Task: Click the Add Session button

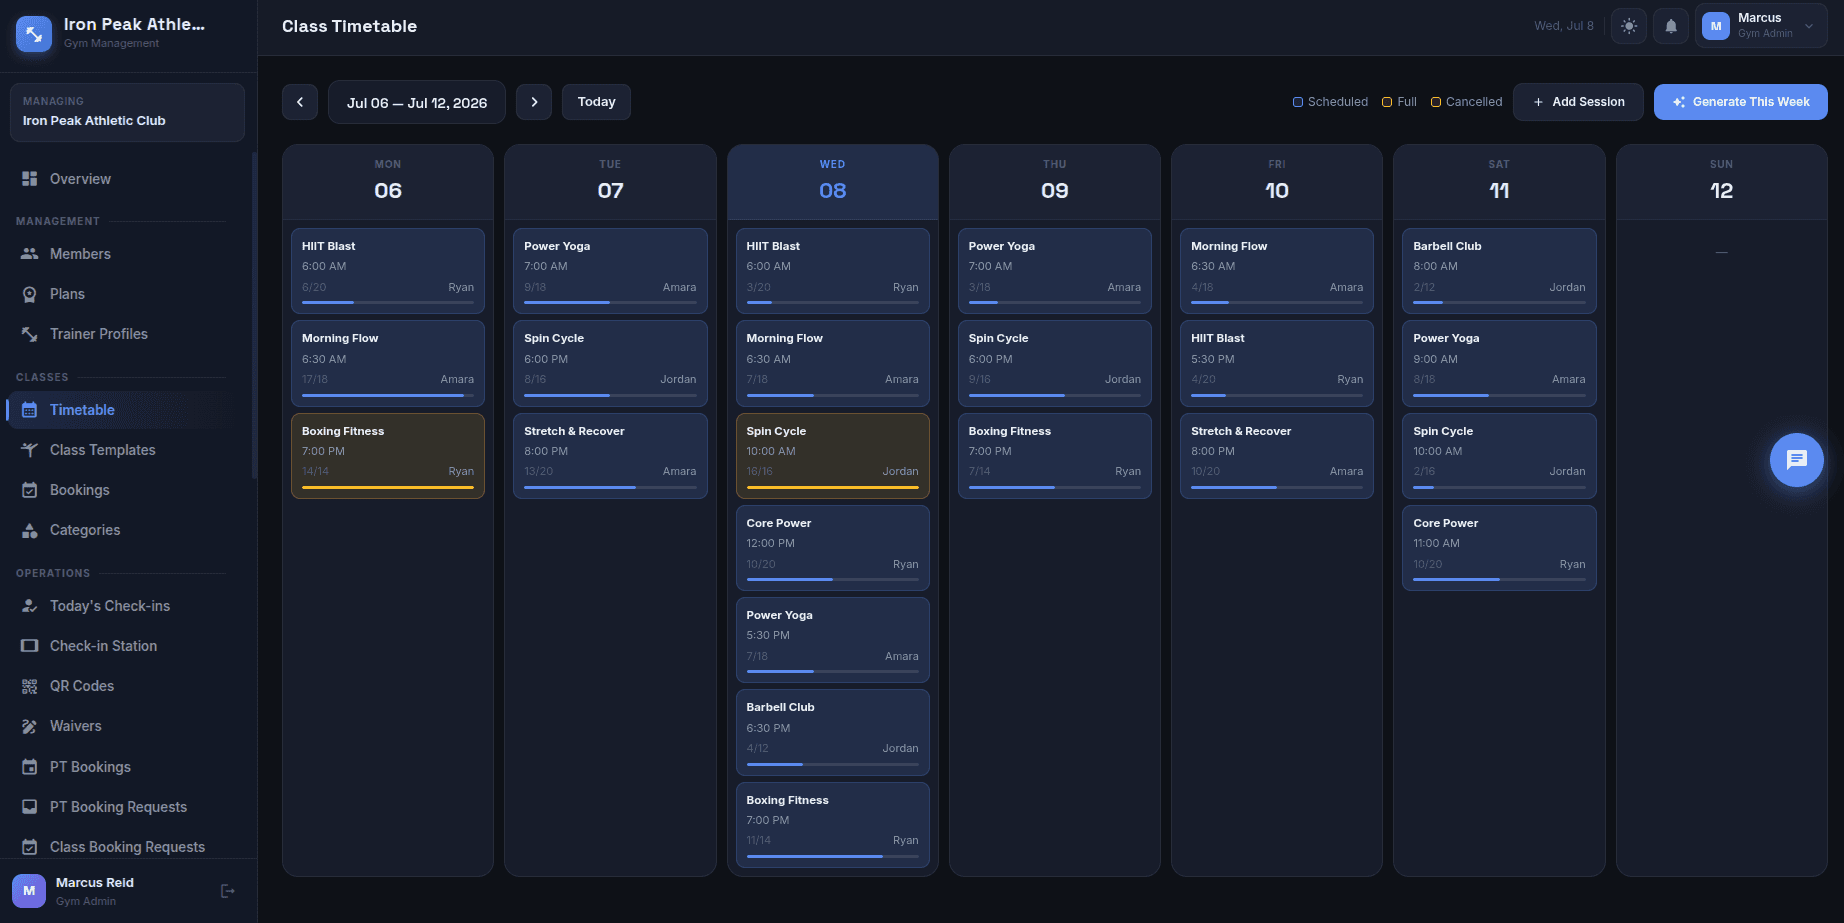Action: coord(1578,102)
